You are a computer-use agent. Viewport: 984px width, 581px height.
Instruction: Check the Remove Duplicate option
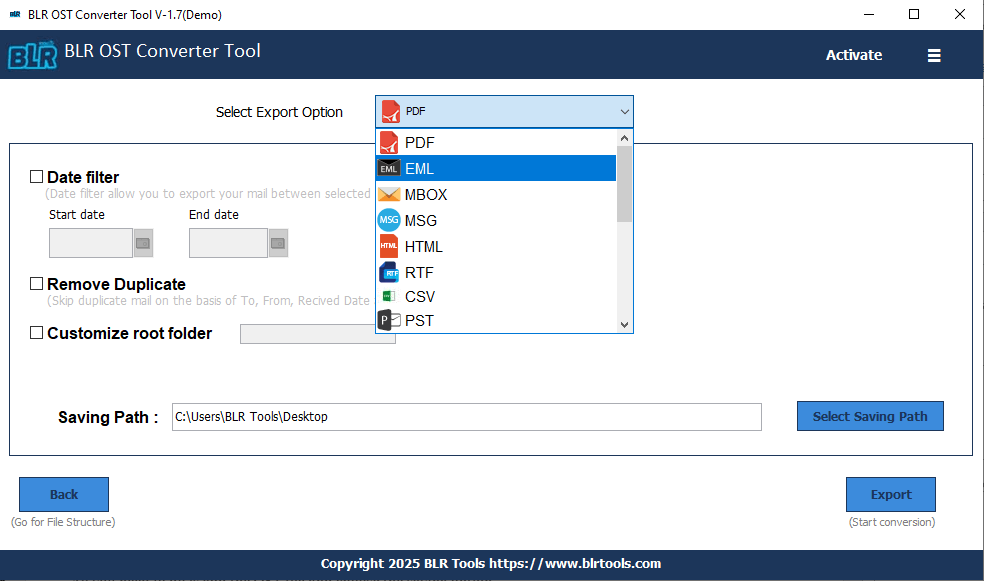36,284
